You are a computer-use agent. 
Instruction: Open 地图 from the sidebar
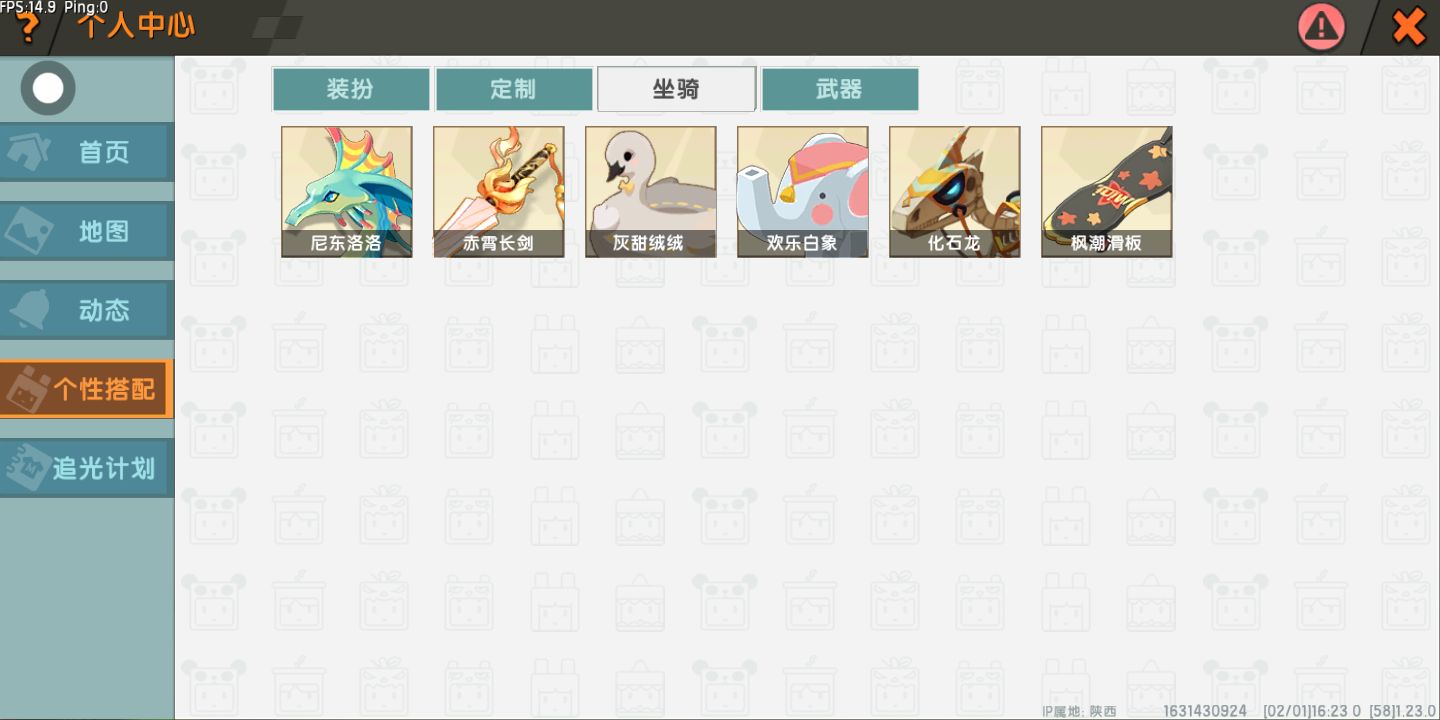pyautogui.click(x=87, y=231)
